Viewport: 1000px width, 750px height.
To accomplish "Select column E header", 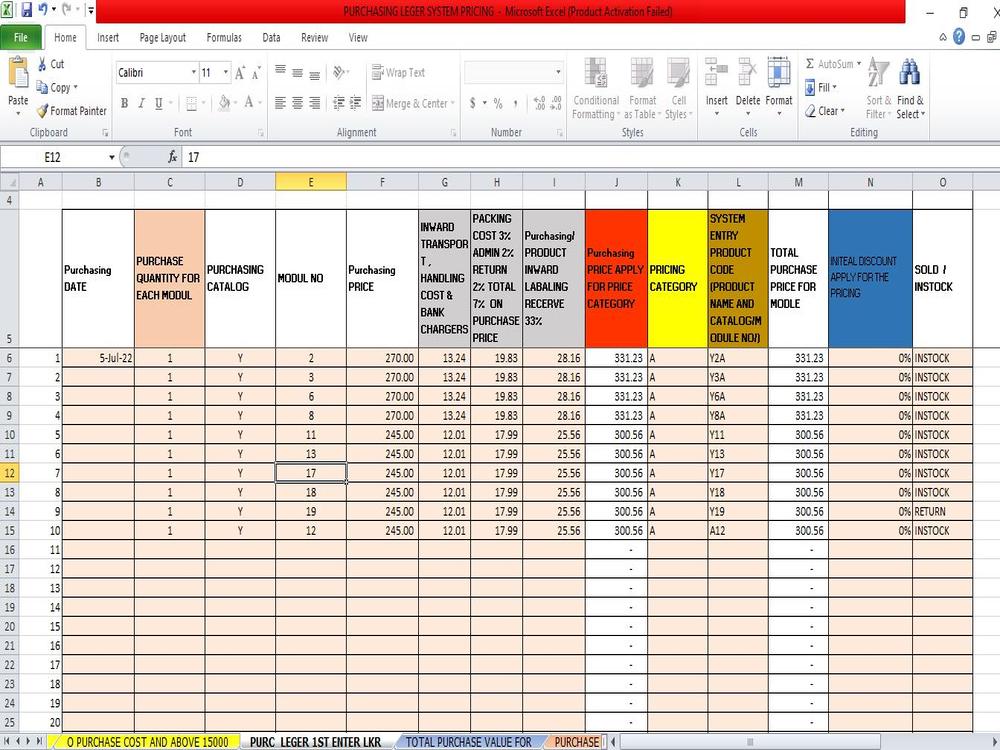I will click(311, 182).
